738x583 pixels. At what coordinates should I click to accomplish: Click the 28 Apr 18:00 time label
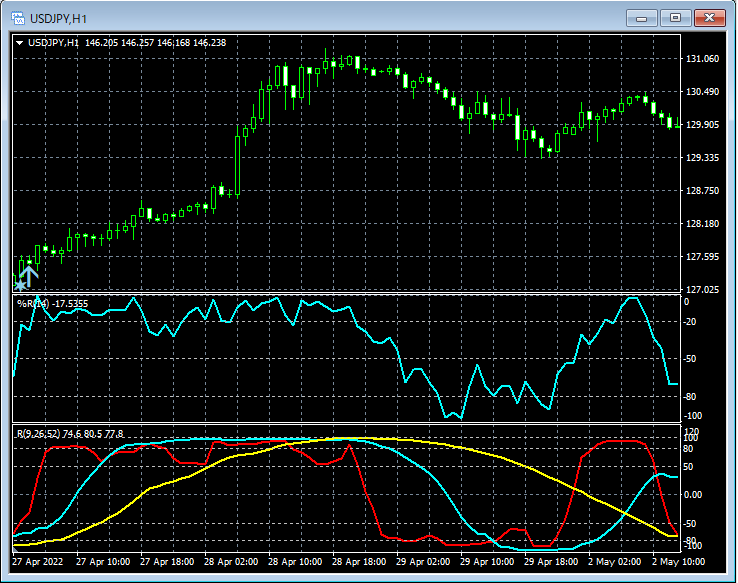(359, 562)
